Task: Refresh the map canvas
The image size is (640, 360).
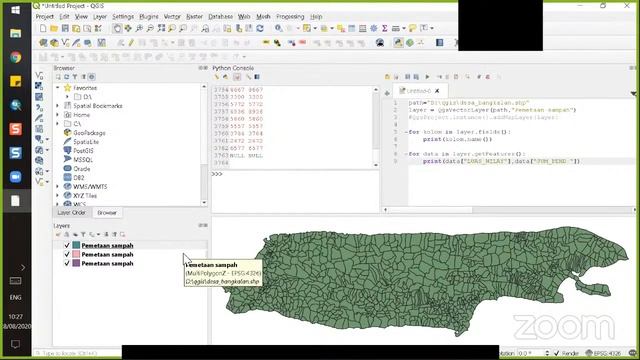Action: click(260, 29)
